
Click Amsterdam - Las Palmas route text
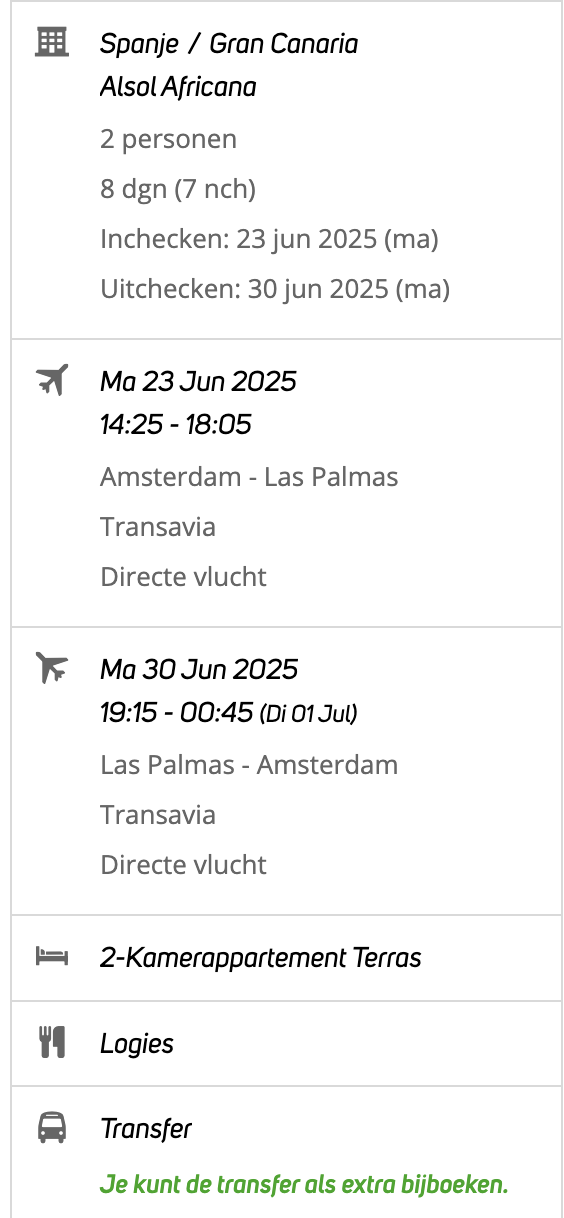click(x=249, y=477)
